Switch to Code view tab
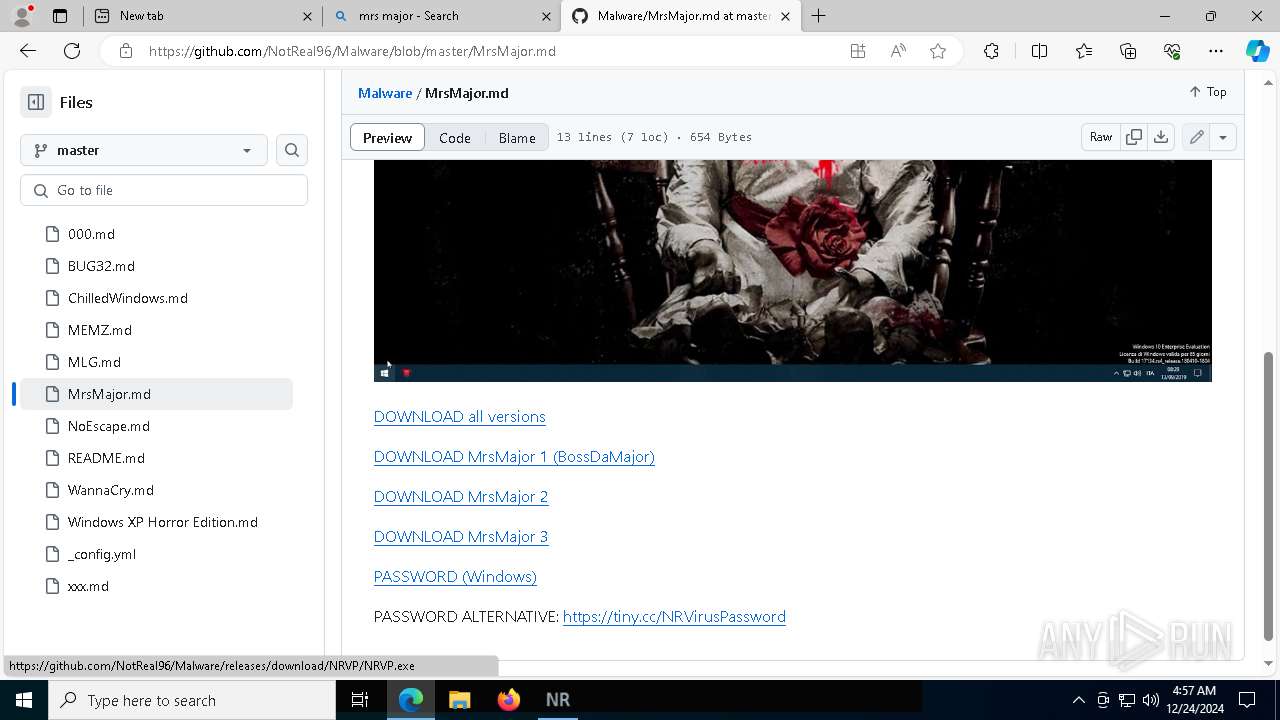Viewport: 1280px width, 720px height. [x=455, y=138]
